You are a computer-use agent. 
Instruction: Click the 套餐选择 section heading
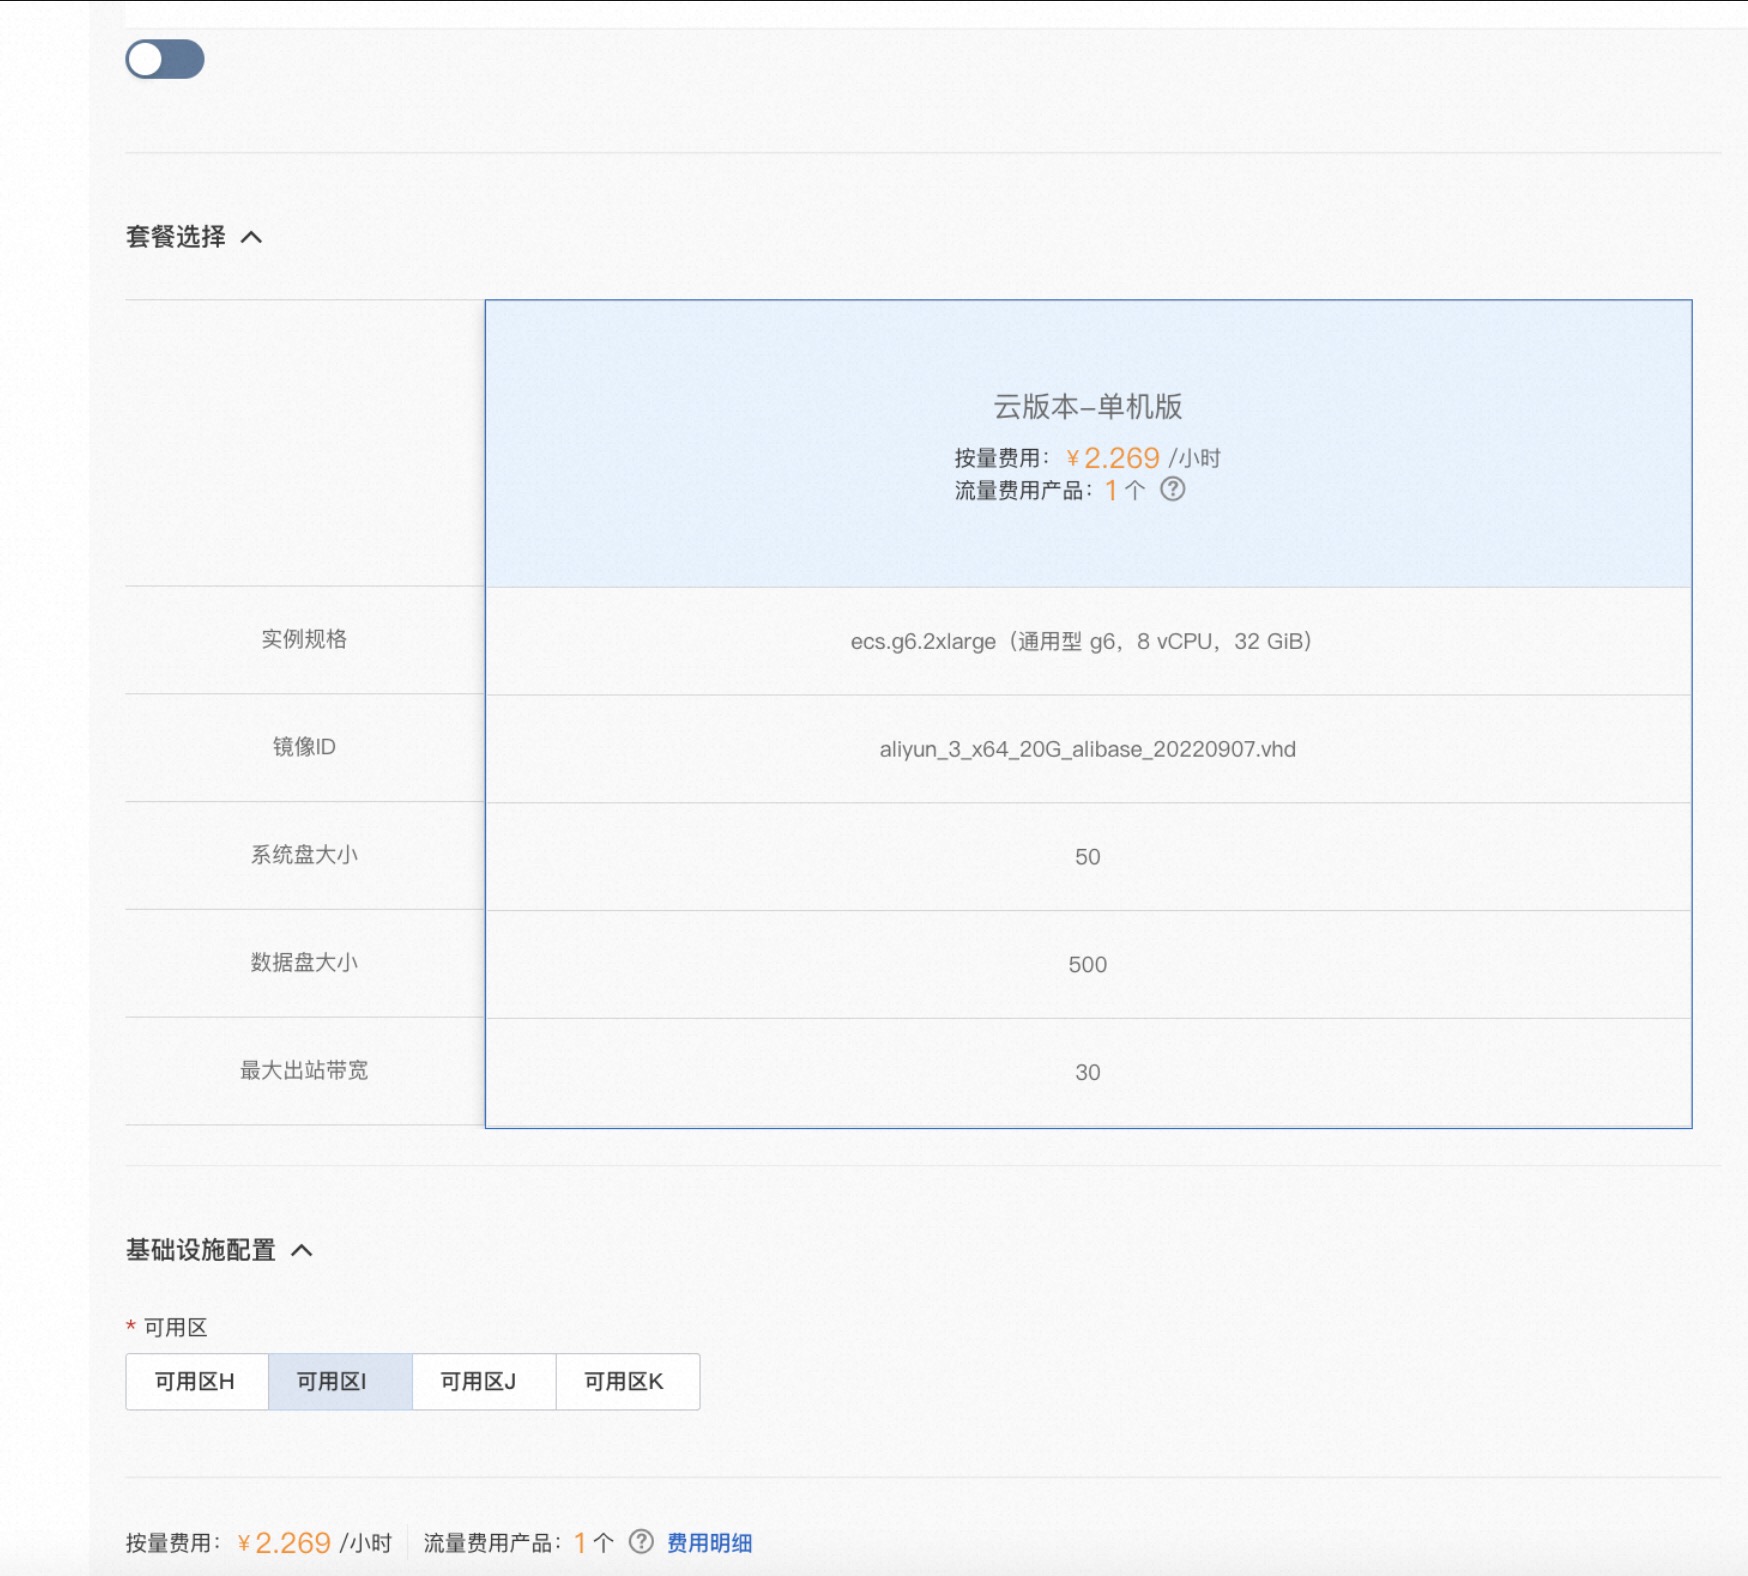tap(176, 237)
